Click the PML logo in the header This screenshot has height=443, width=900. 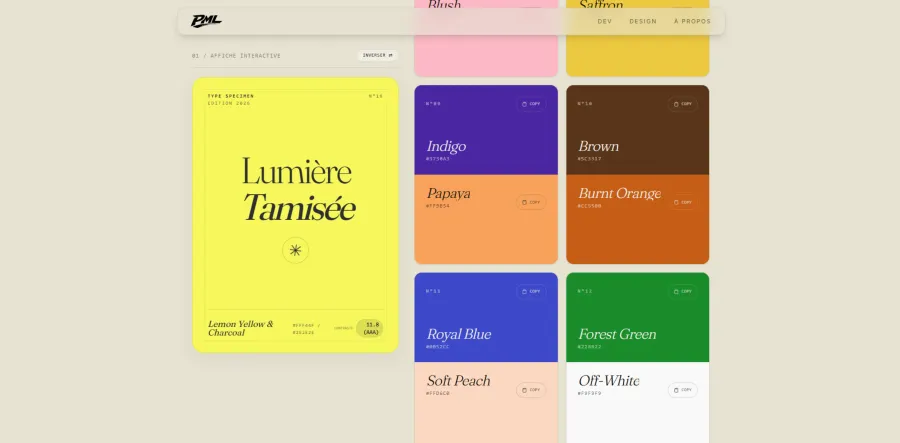coord(206,21)
